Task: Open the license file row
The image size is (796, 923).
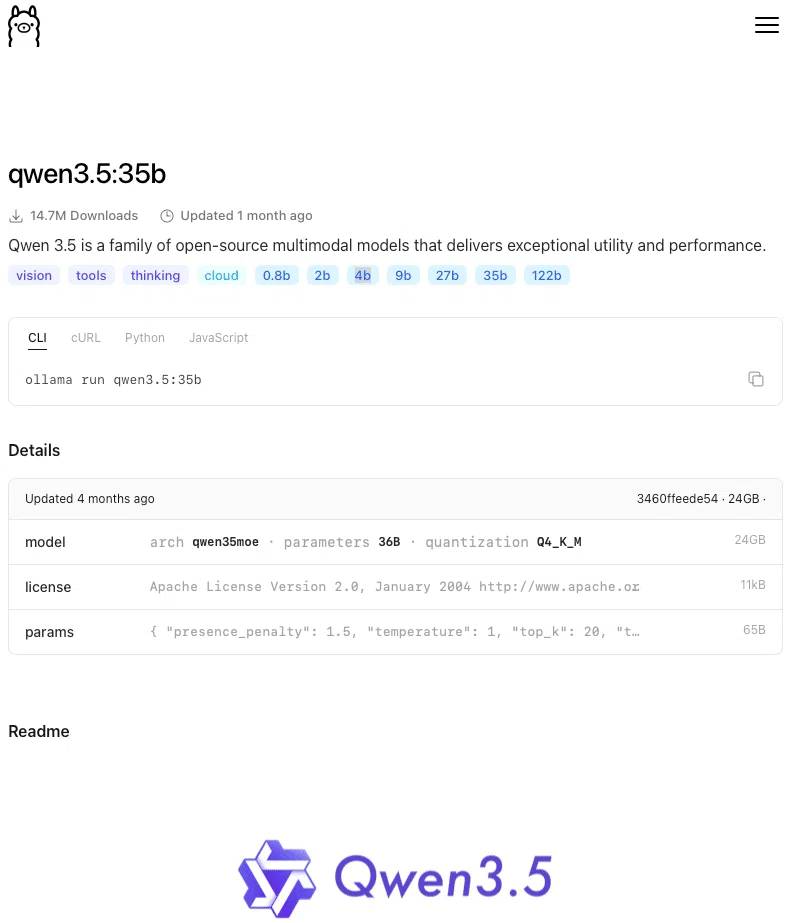Action: [395, 587]
